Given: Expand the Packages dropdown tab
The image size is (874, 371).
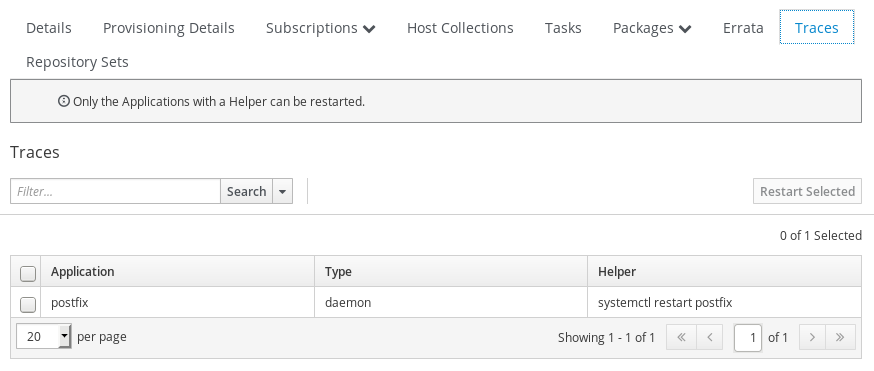Looking at the screenshot, I should click(x=652, y=28).
